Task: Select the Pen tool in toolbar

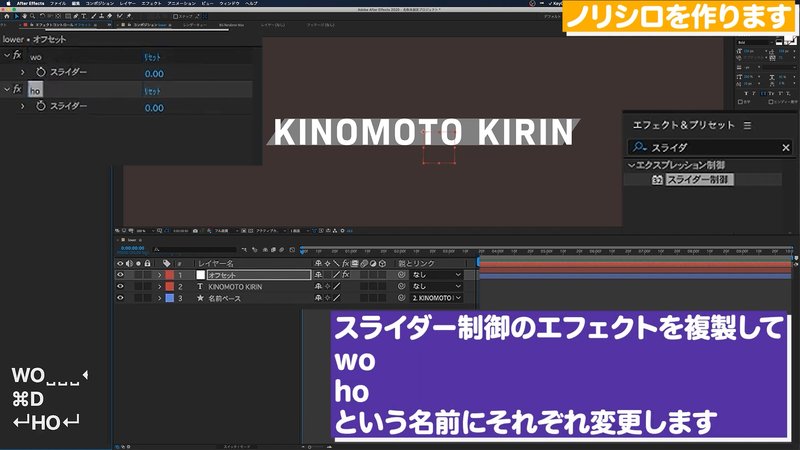Action: pyautogui.click(x=76, y=16)
